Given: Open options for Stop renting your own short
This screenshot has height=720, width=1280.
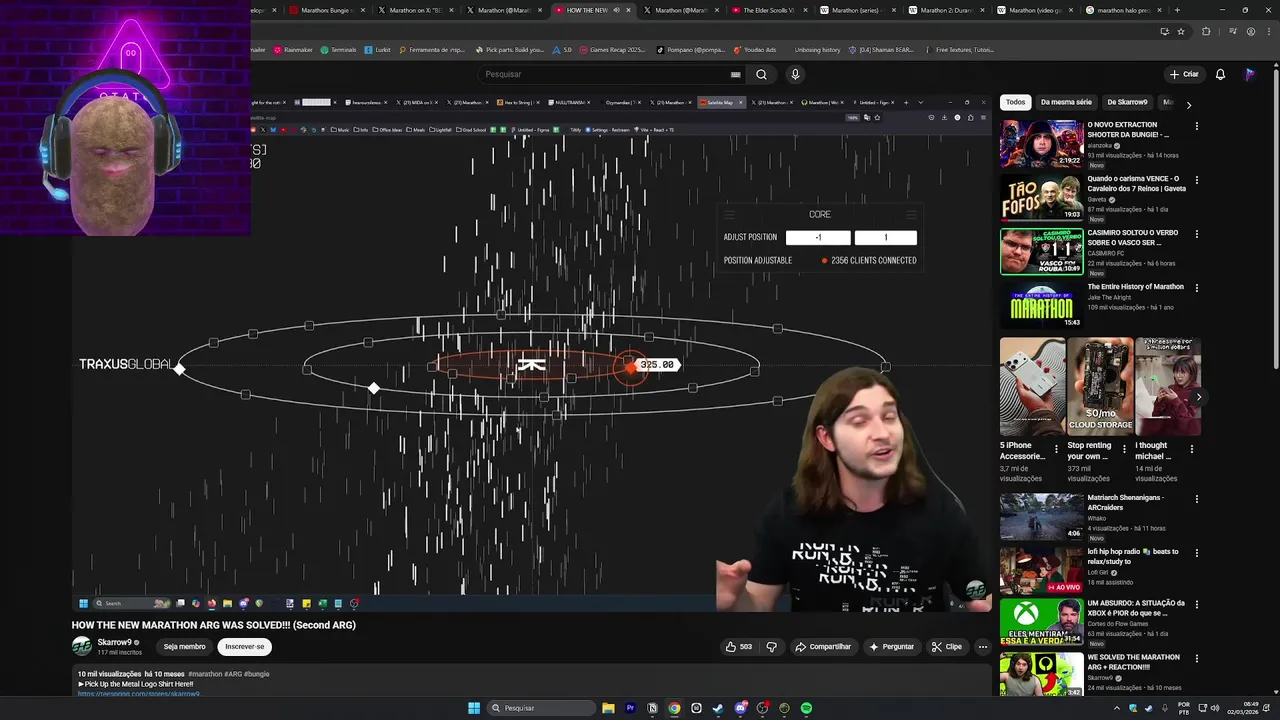Looking at the screenshot, I should pos(1124,449).
